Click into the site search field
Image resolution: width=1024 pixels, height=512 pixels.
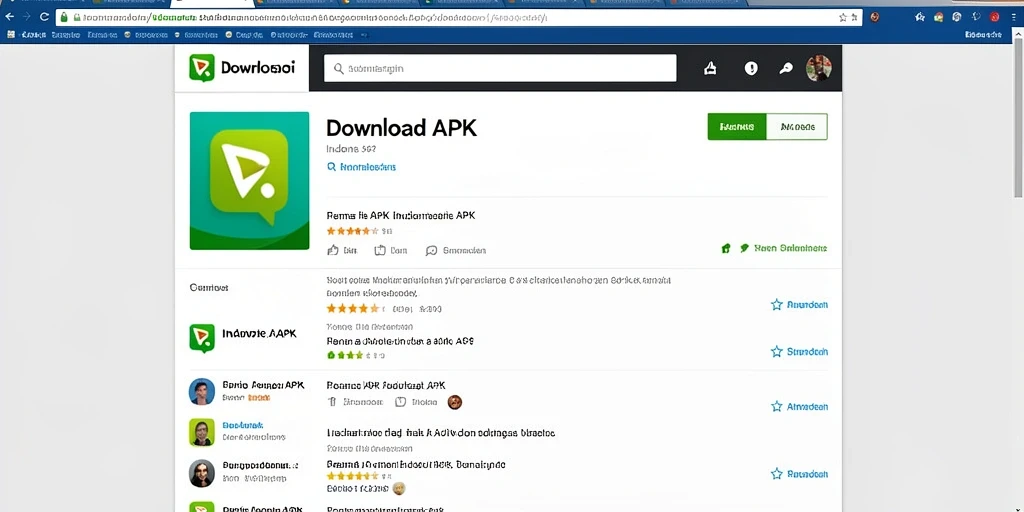500,68
